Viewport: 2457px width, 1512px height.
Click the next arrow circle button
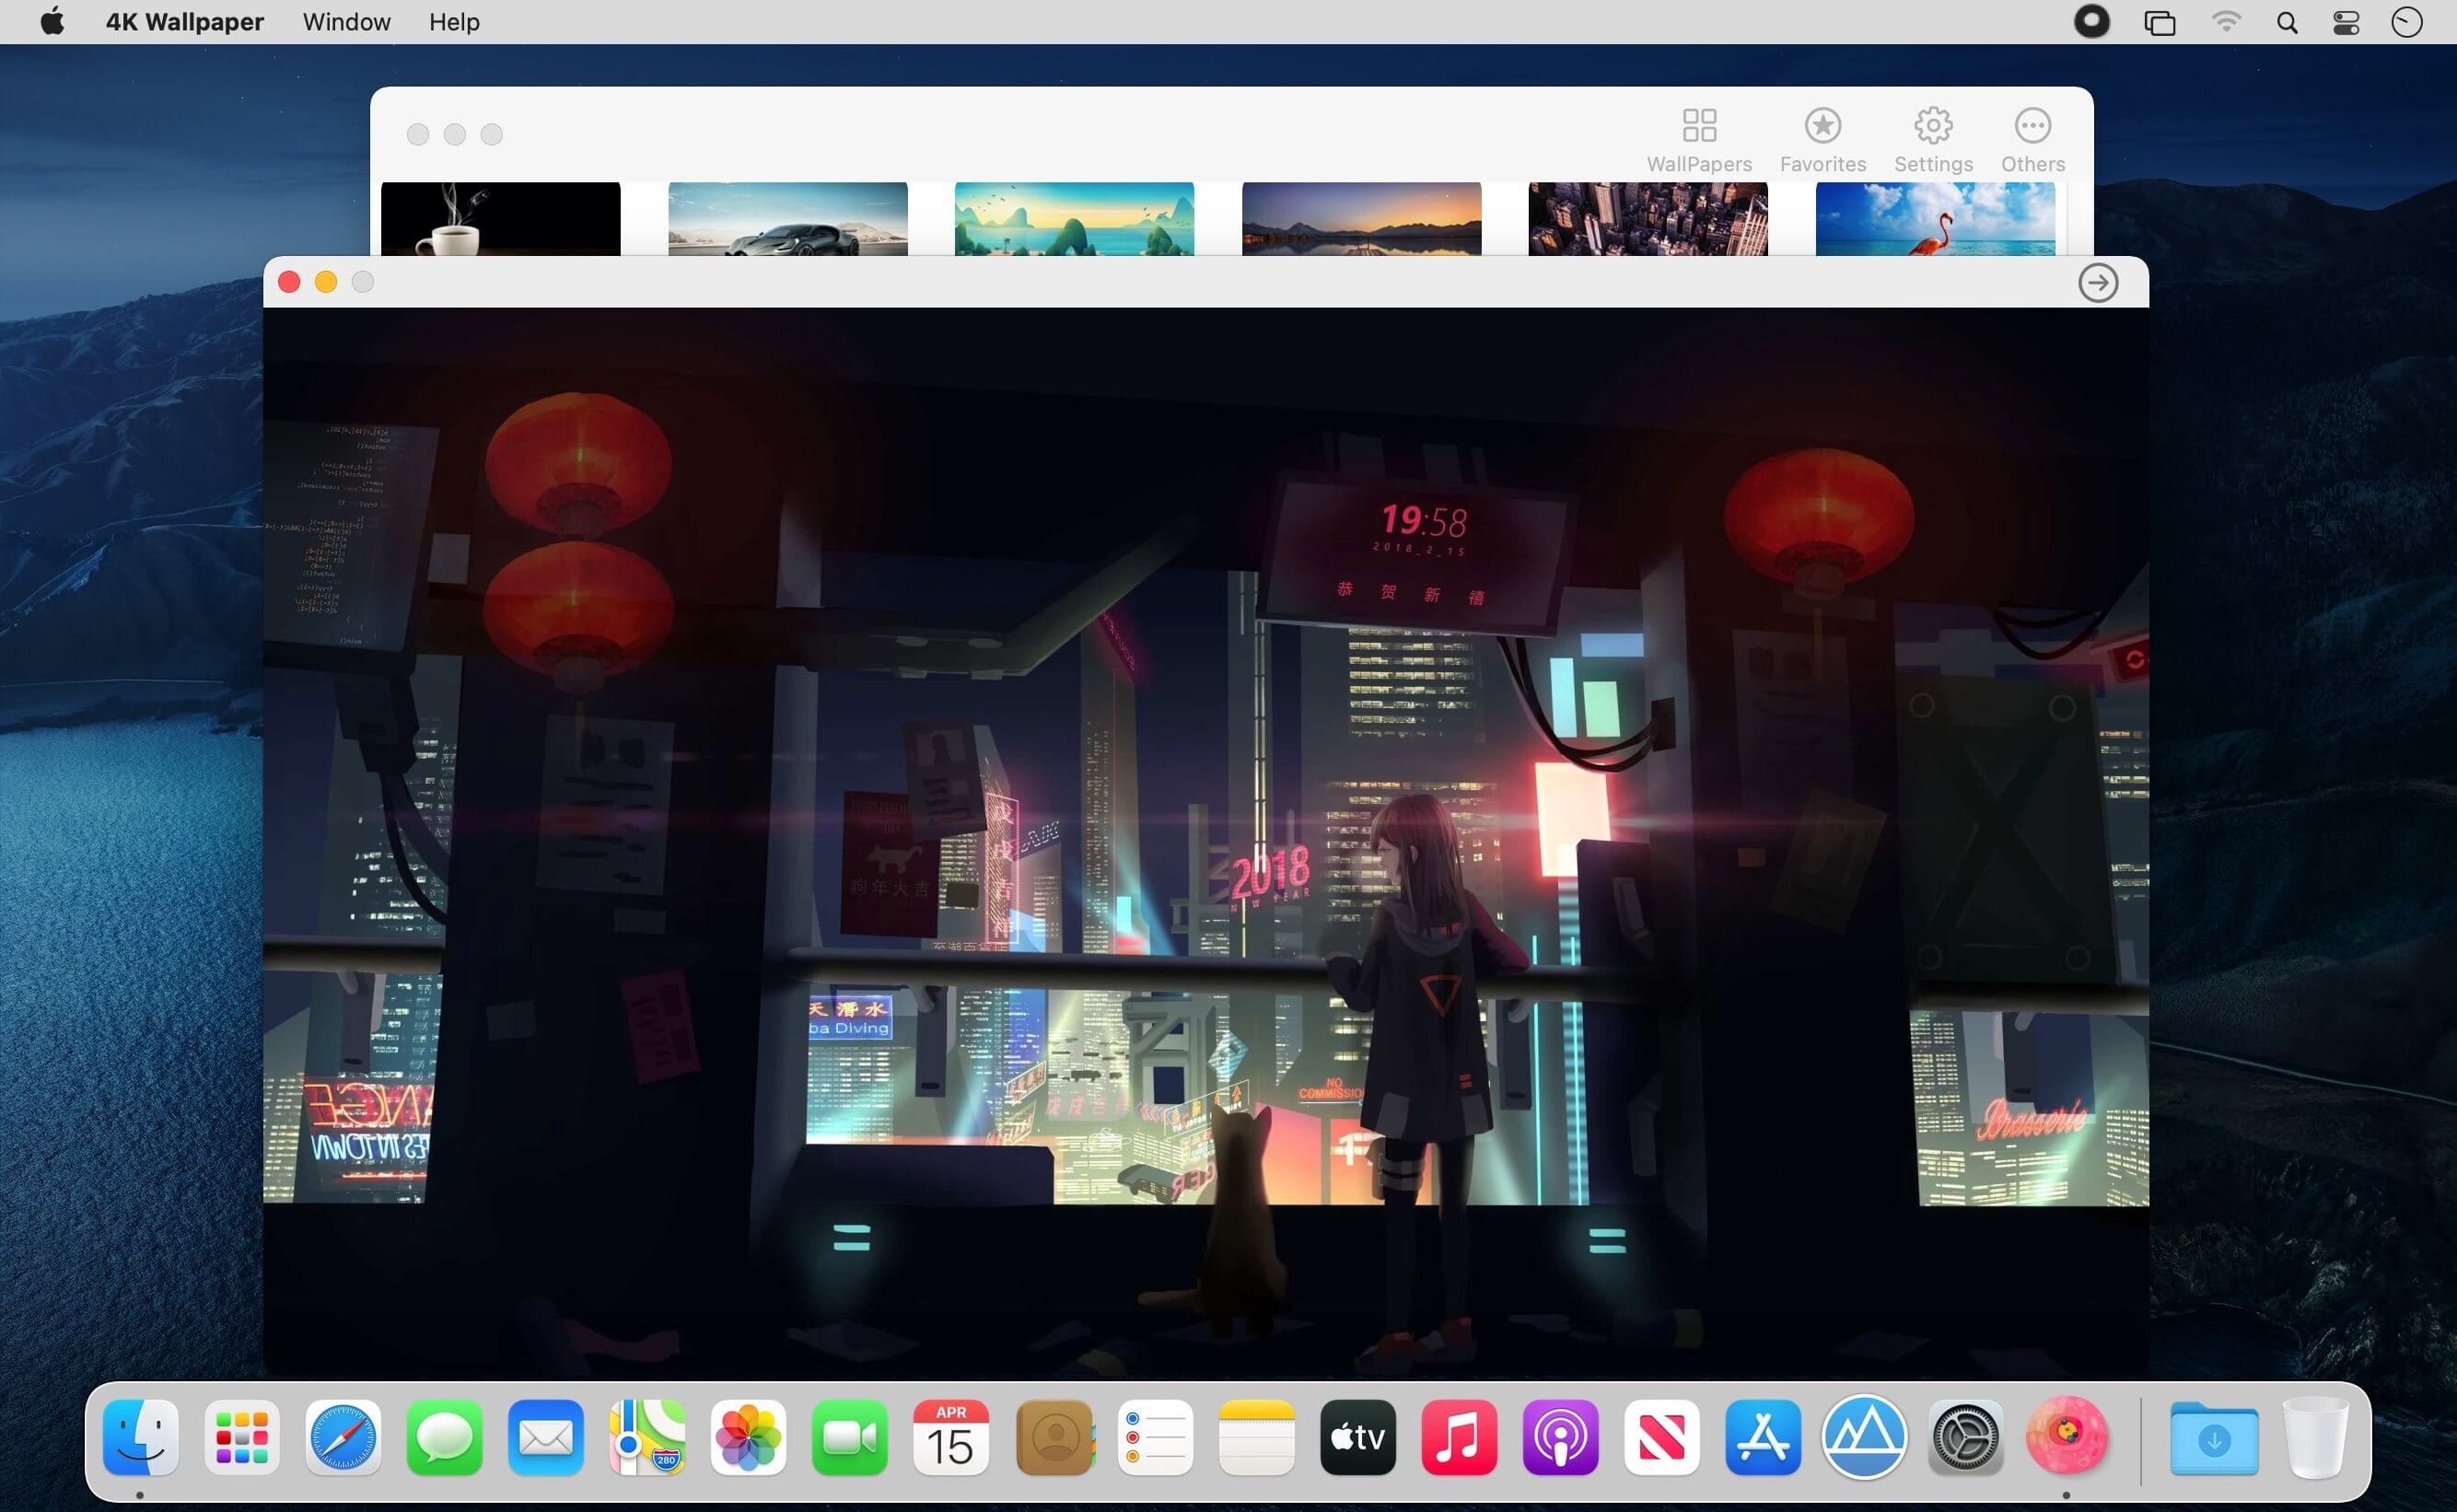pos(2097,283)
